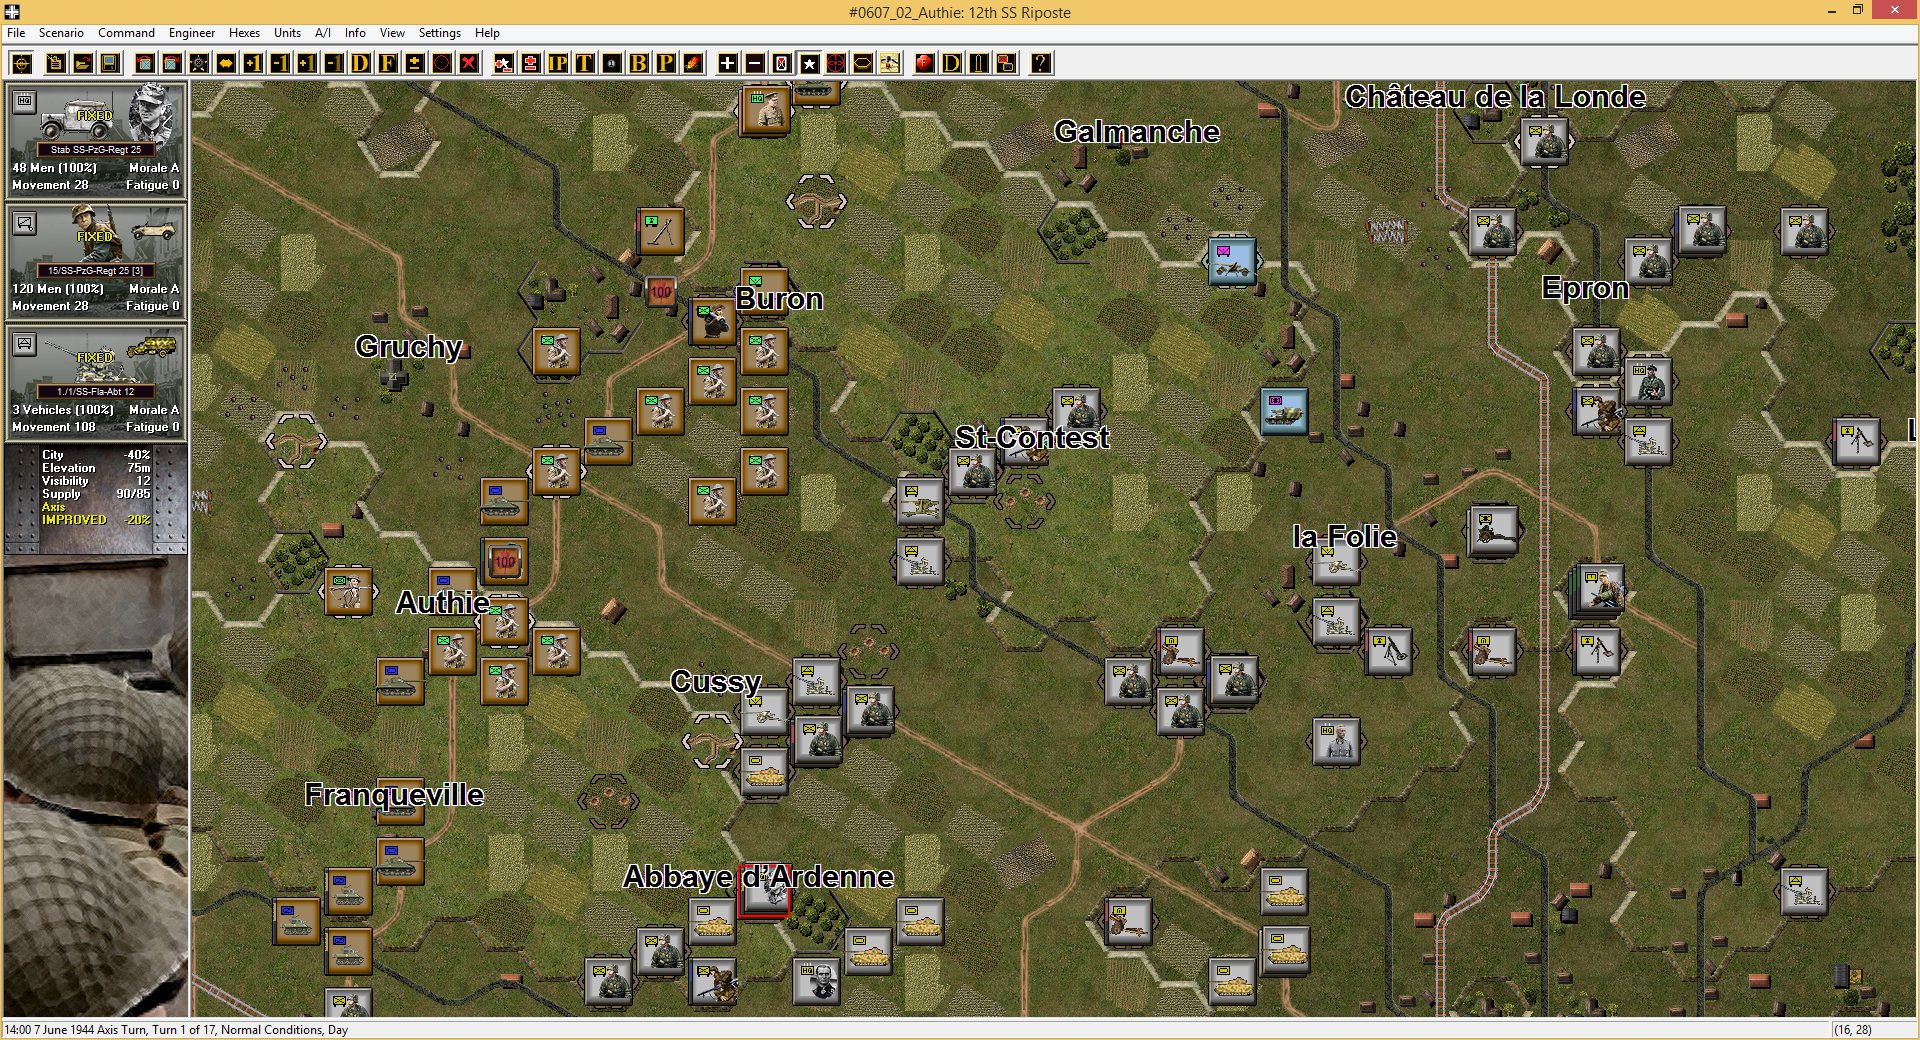Click the fire explosion toolbar icon
The image size is (1920, 1040).
[x=692, y=64]
